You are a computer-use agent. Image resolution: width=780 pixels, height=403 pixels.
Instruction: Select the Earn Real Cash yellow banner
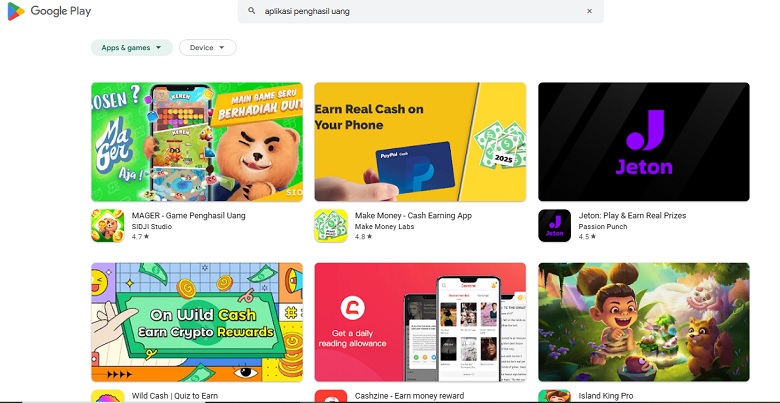point(420,142)
